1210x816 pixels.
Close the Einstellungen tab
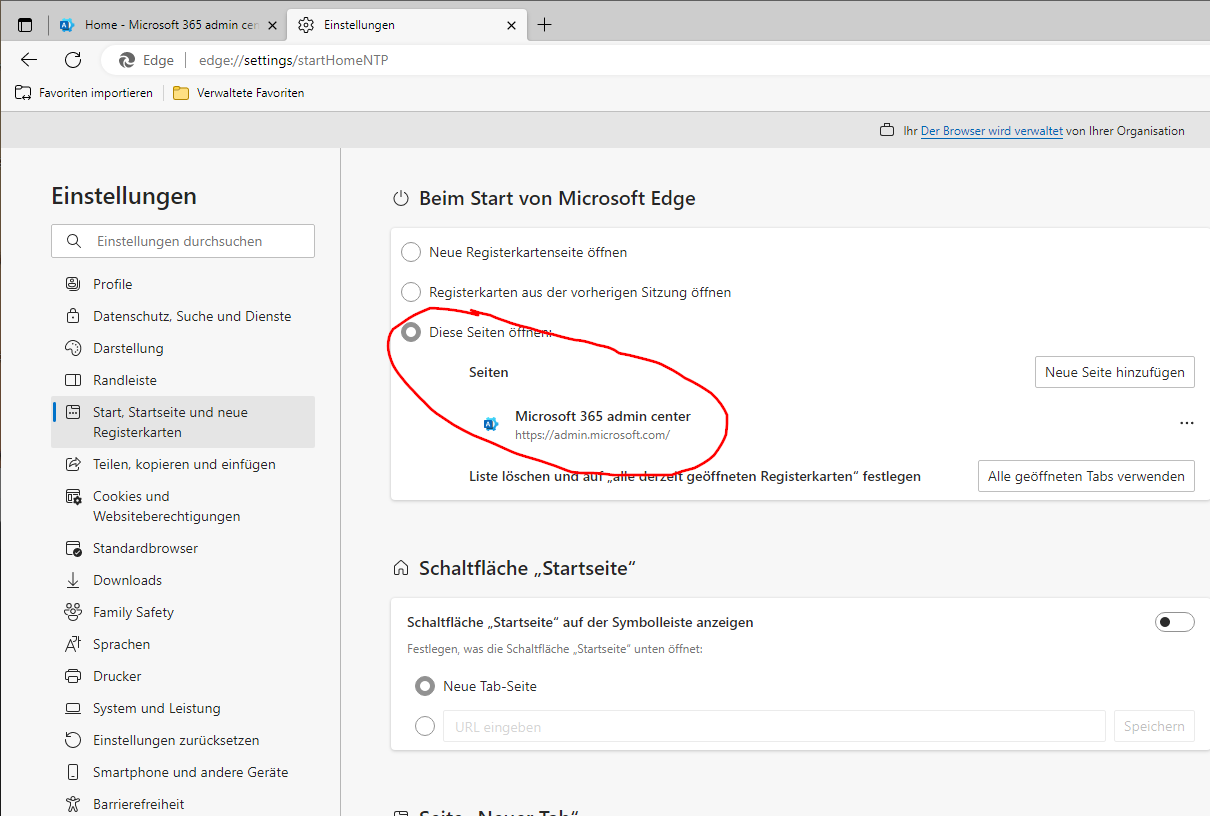(512, 25)
